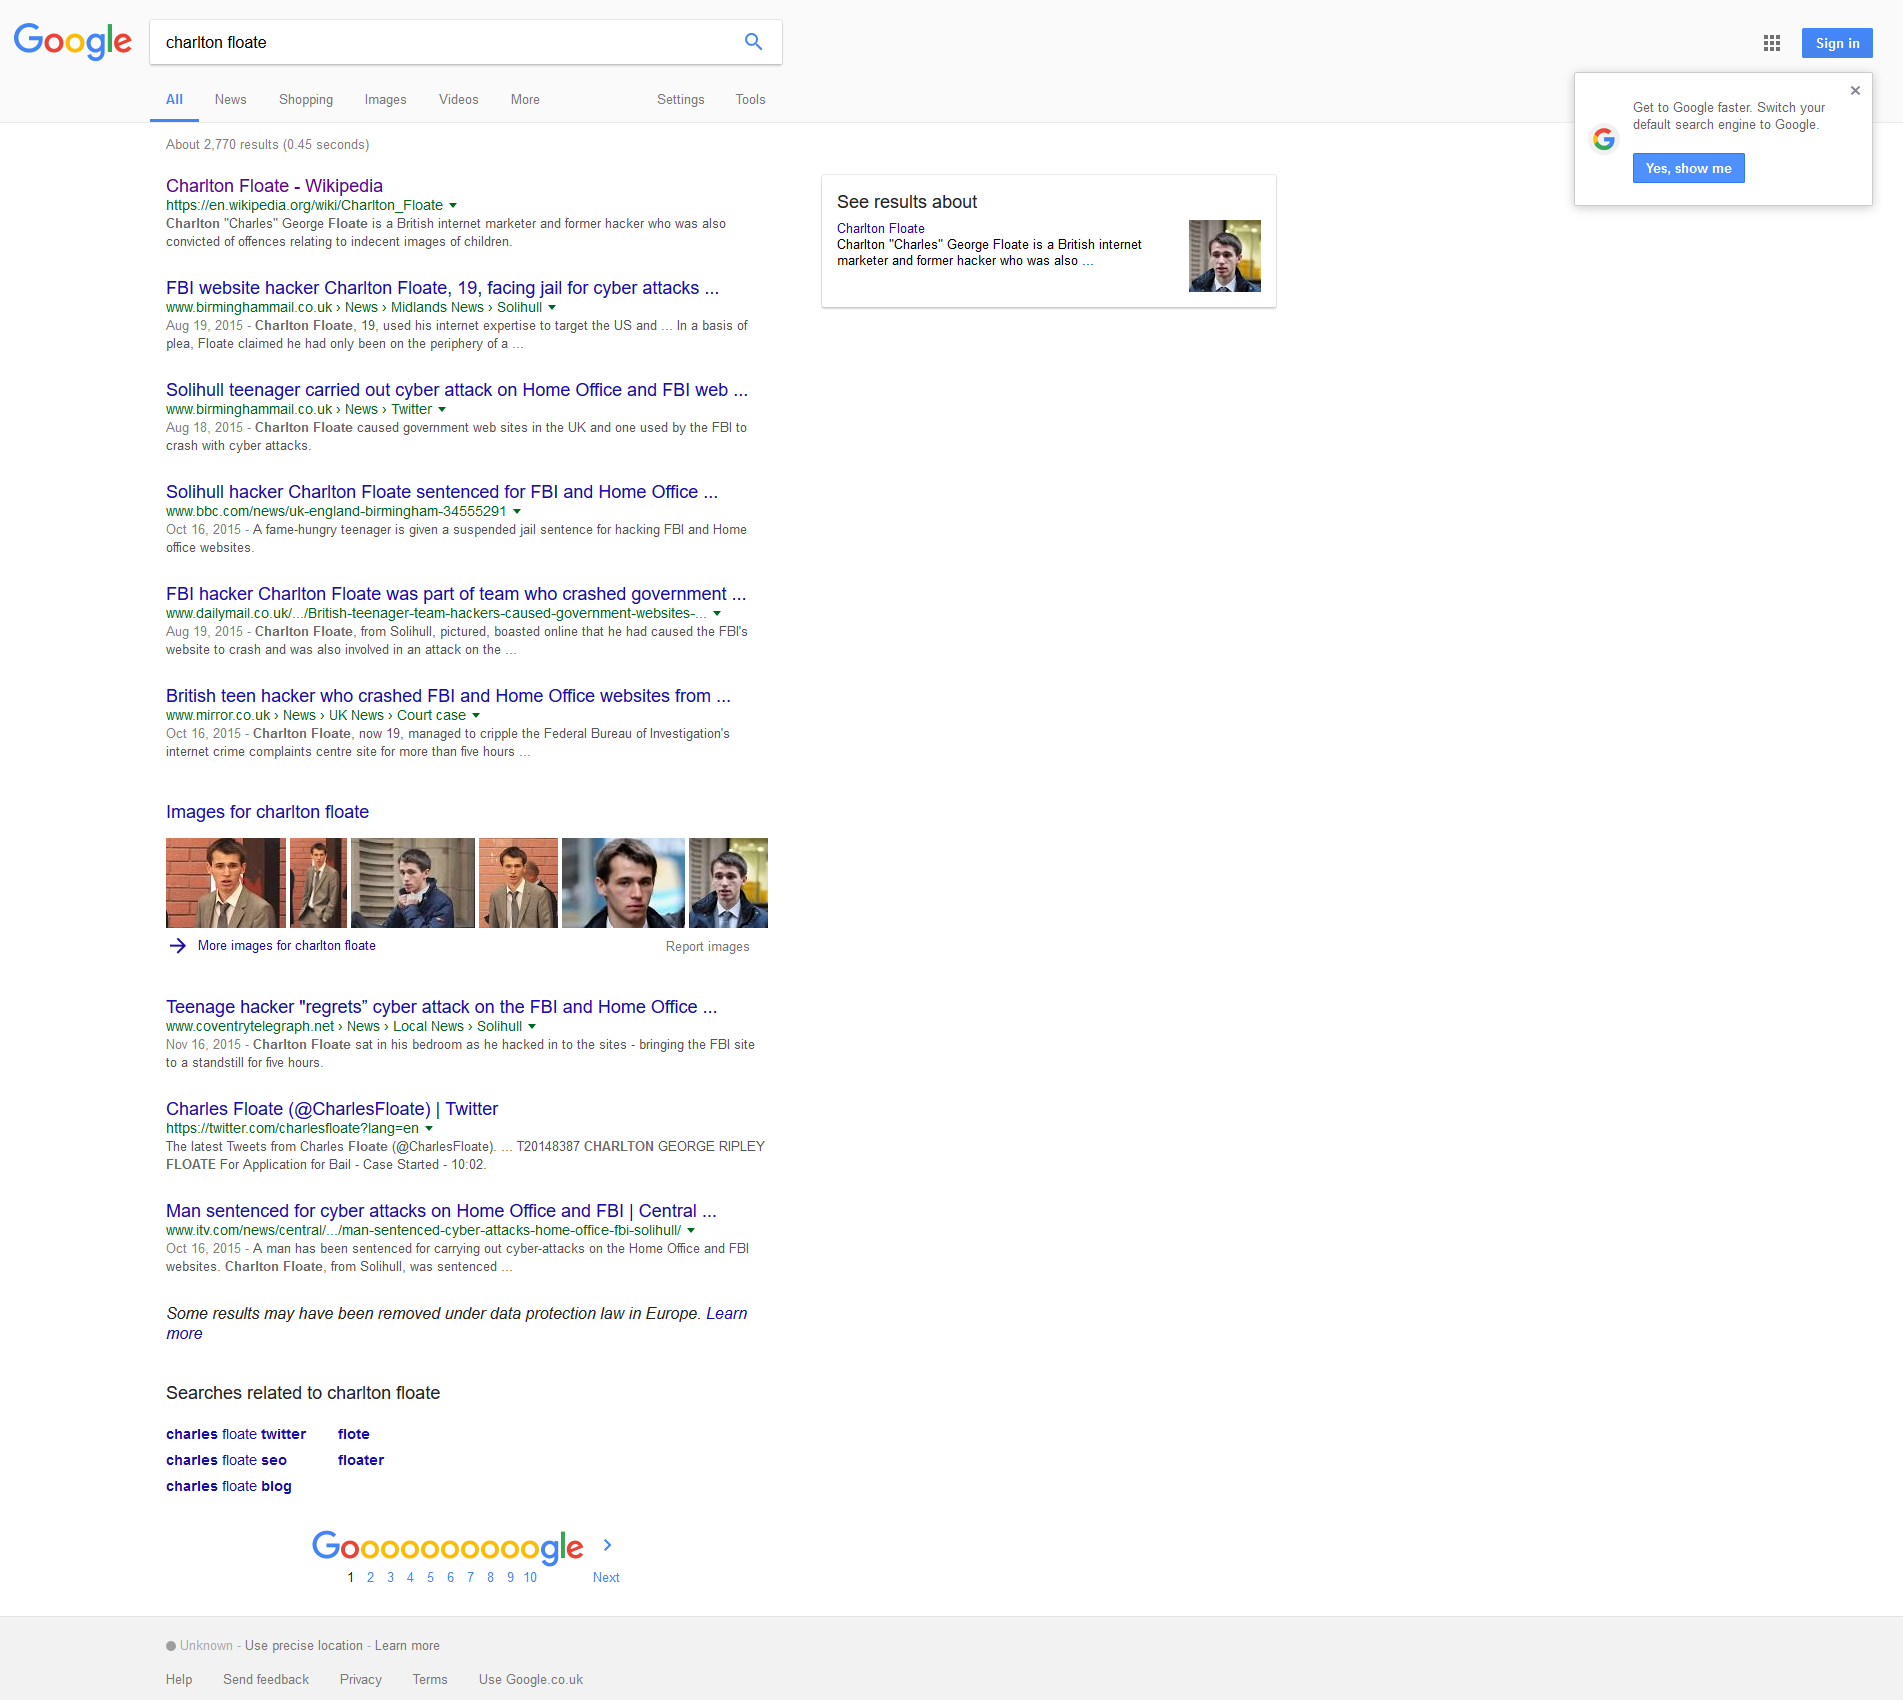Open the Settings menu

[680, 99]
